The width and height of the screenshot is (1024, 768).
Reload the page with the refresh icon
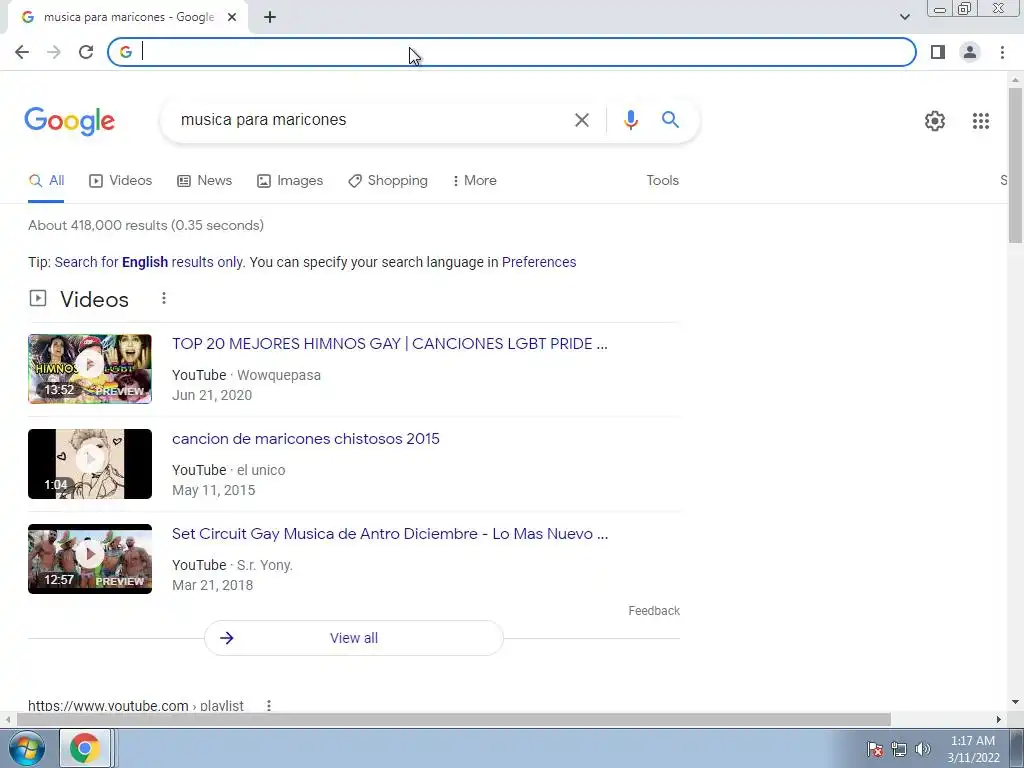(86, 52)
